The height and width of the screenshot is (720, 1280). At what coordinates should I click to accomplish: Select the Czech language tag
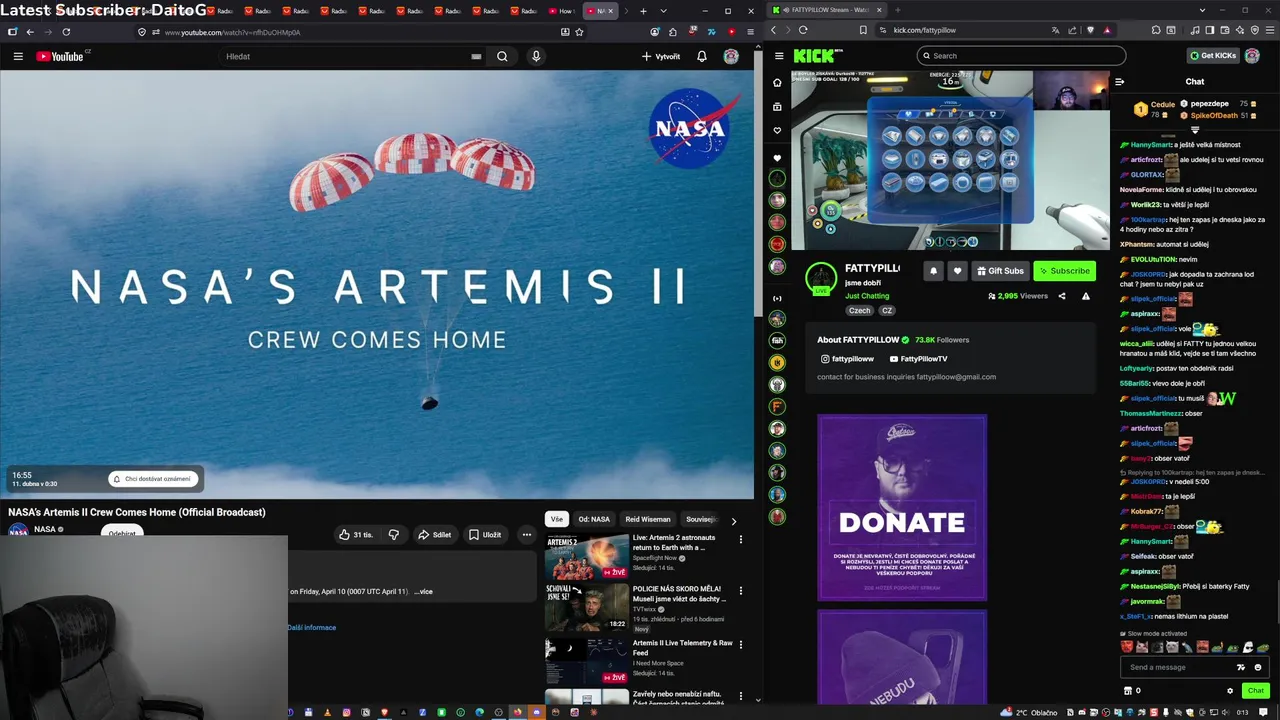(x=859, y=311)
